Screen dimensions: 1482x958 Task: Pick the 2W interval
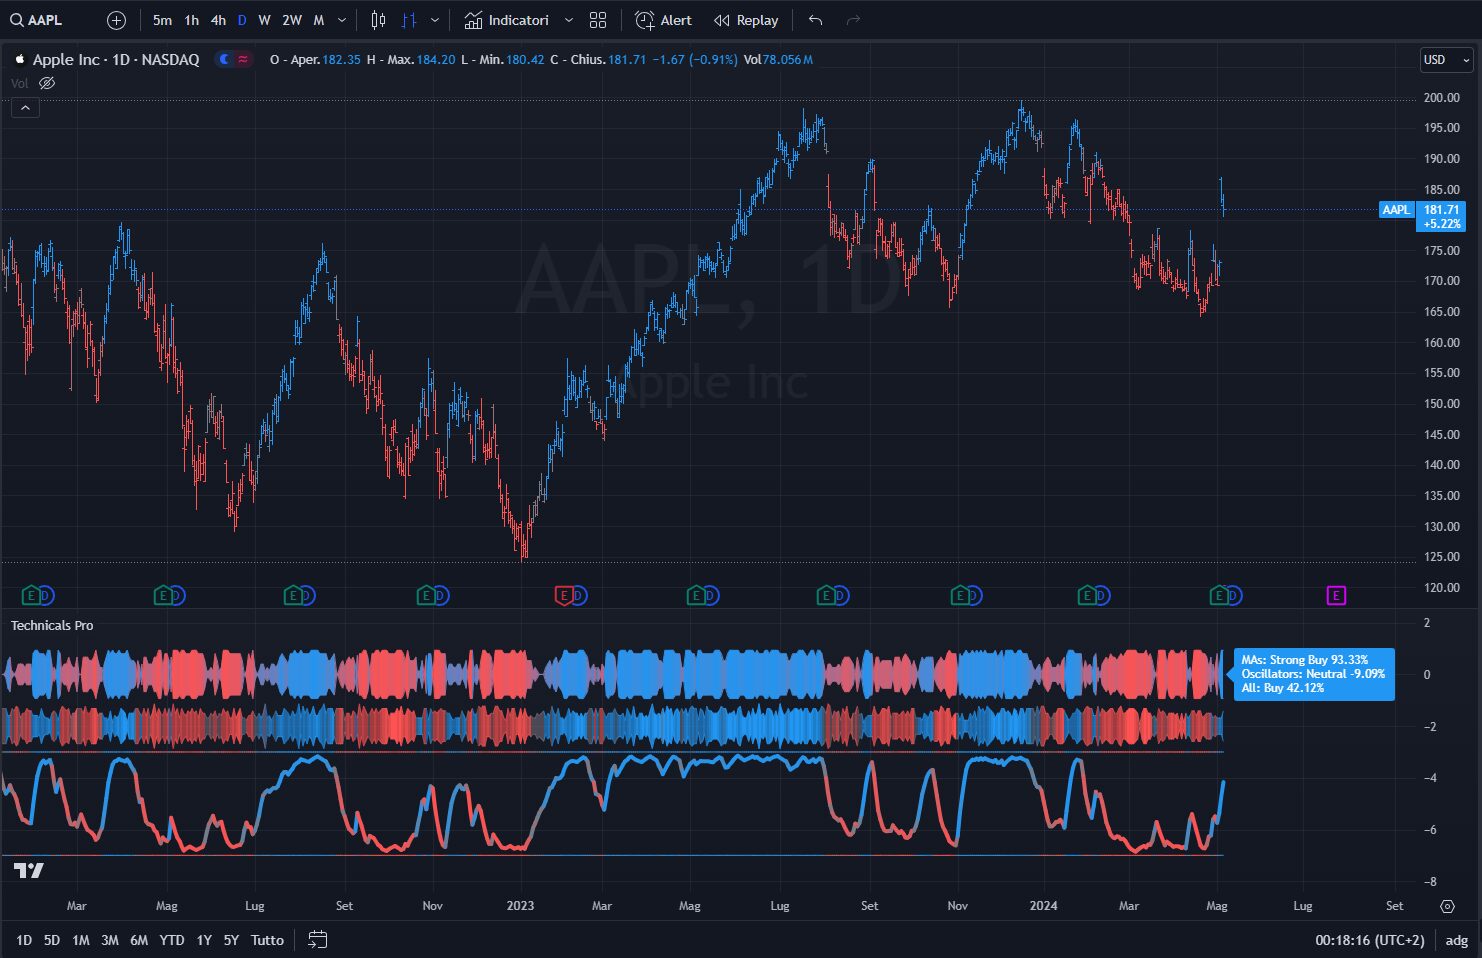point(292,20)
